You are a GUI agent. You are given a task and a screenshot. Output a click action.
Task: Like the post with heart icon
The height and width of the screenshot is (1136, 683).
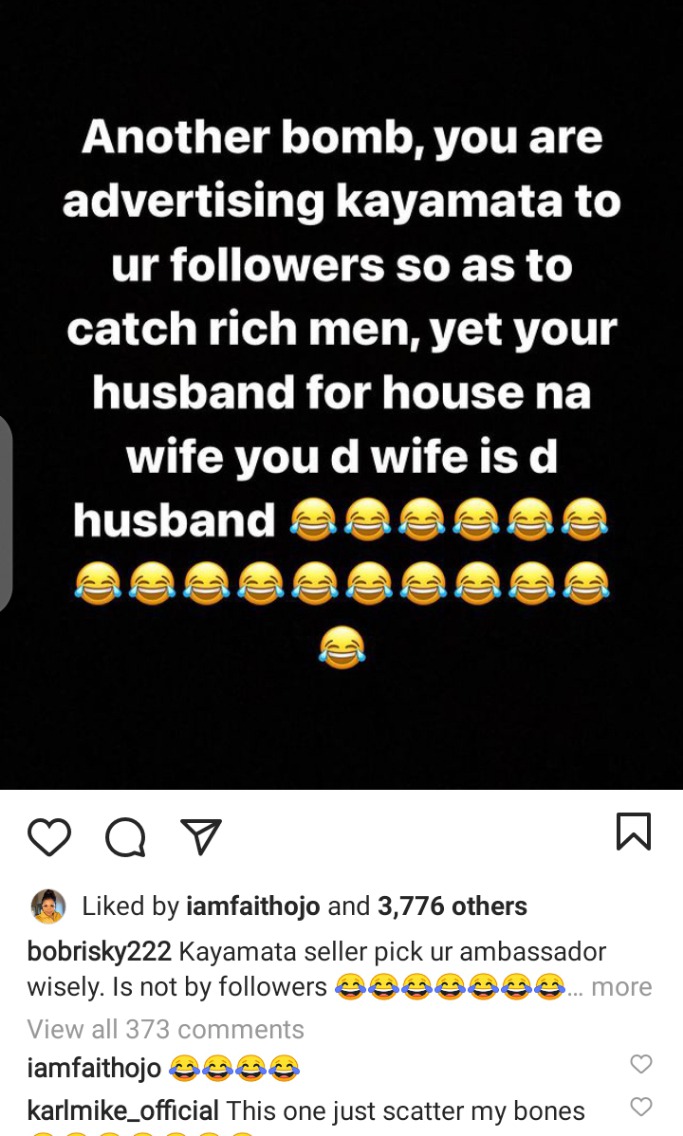click(49, 837)
